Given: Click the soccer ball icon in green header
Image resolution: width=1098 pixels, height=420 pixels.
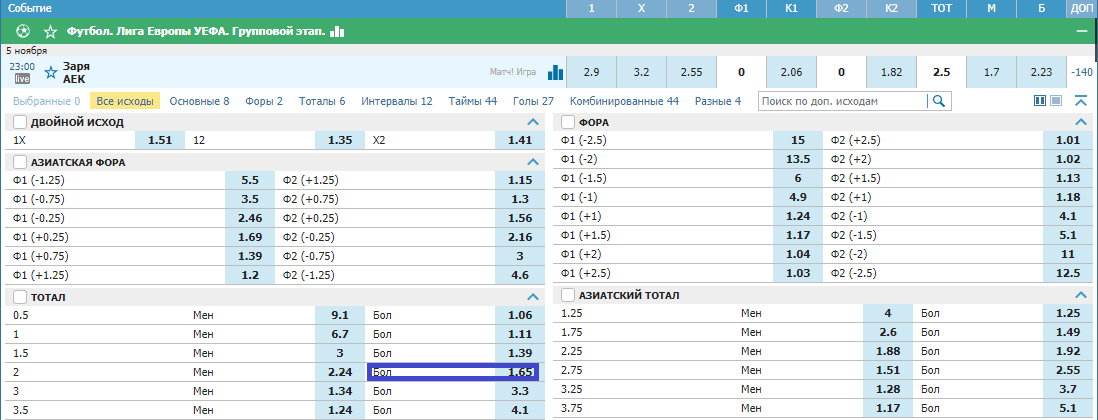Looking at the screenshot, I should click(23, 32).
